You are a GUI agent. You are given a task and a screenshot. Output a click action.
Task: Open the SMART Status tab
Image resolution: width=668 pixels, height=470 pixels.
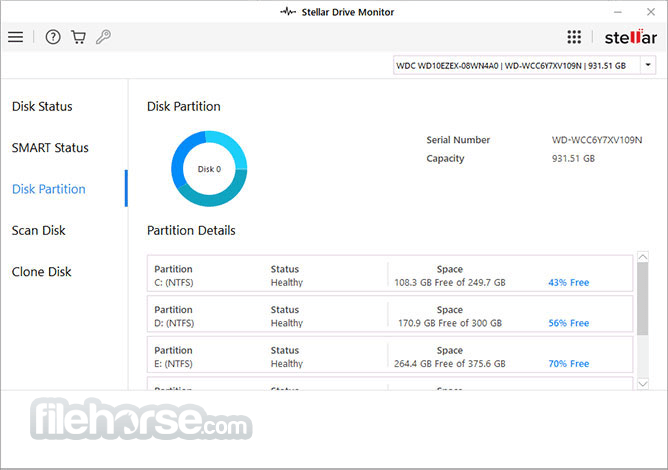(50, 147)
